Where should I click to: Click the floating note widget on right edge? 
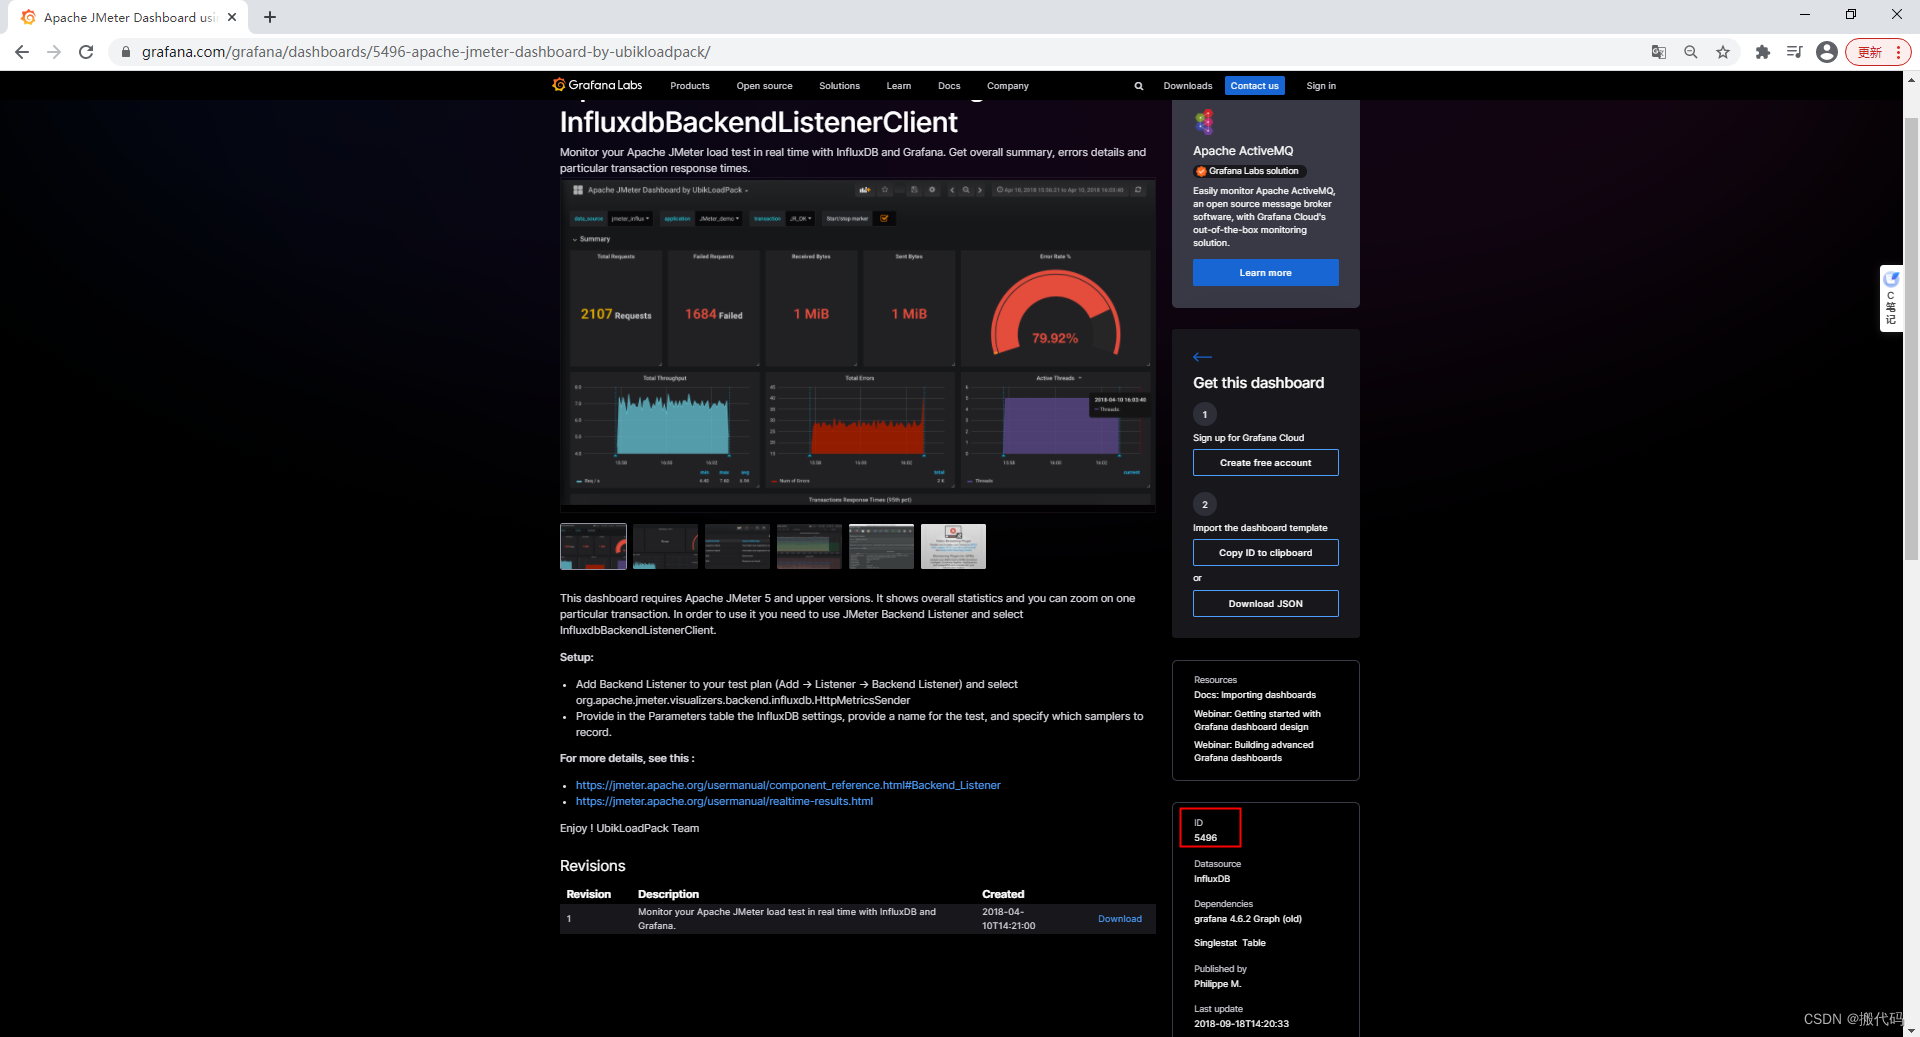(x=1891, y=299)
